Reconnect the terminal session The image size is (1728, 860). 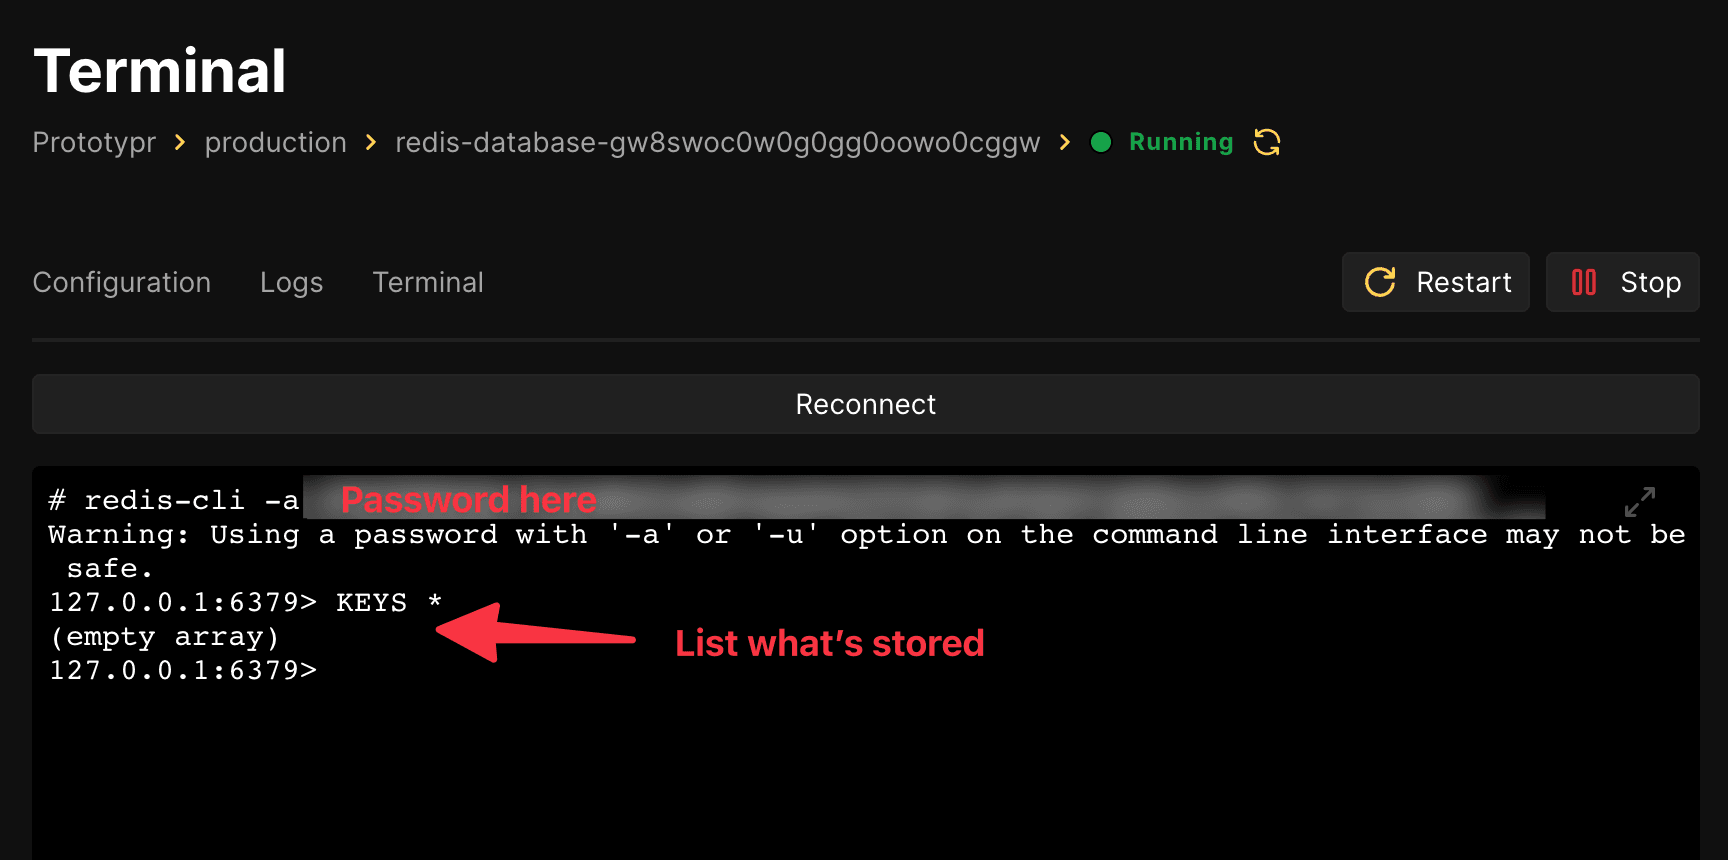866,404
